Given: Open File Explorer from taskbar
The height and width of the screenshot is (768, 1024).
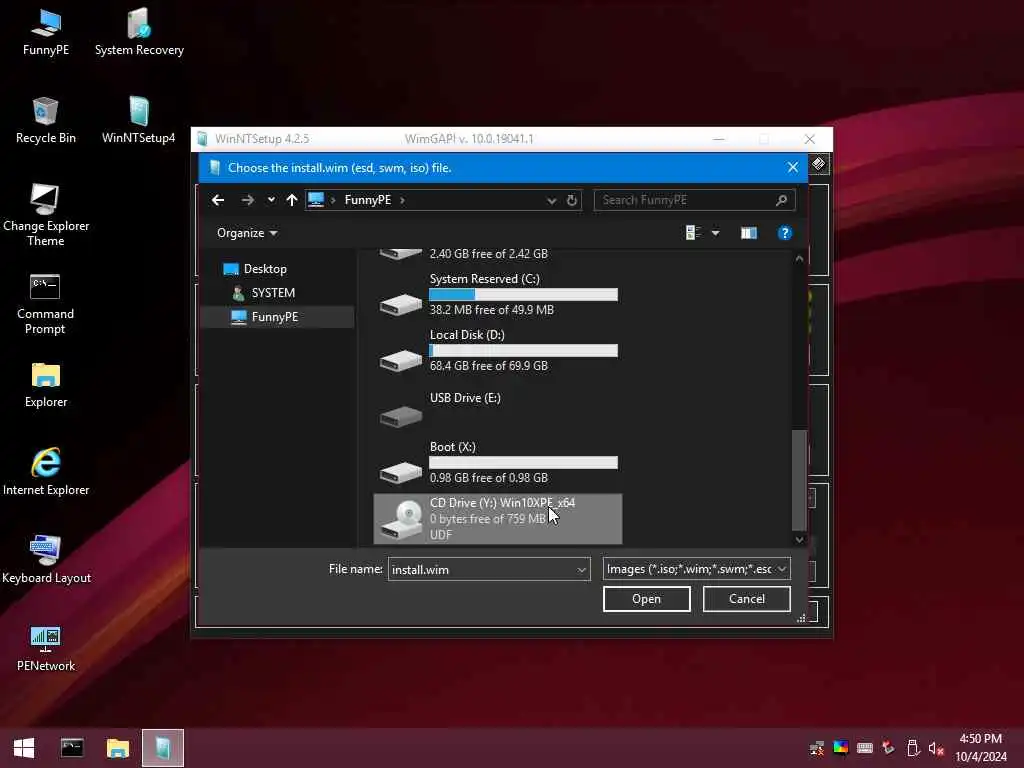Looking at the screenshot, I should pos(118,748).
